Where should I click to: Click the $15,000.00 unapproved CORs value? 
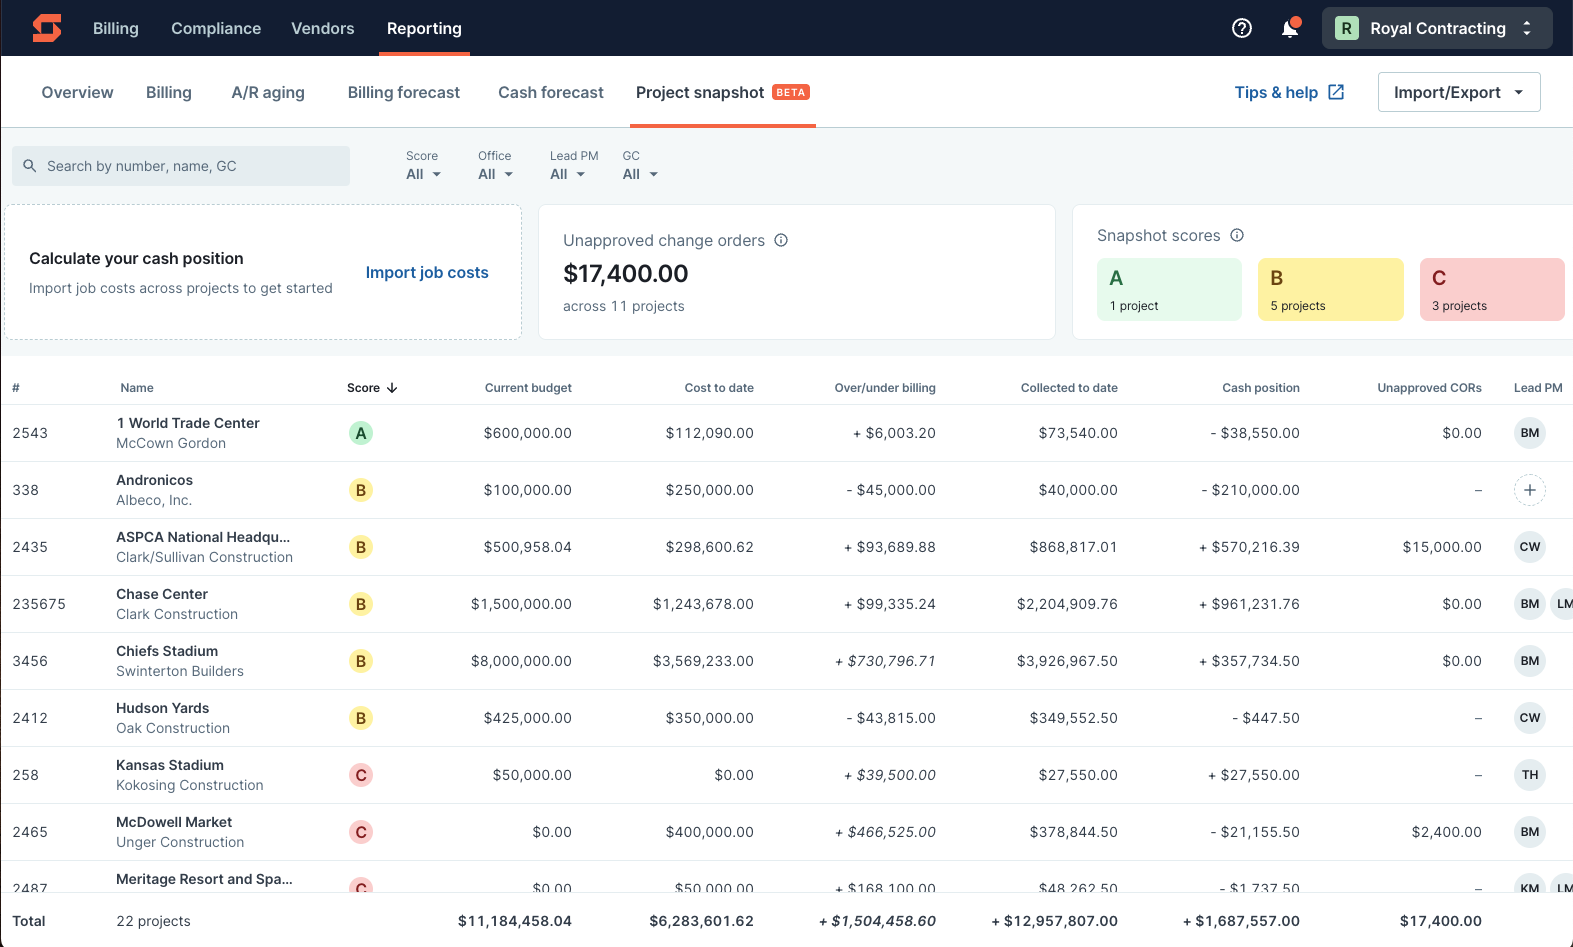point(1442,547)
